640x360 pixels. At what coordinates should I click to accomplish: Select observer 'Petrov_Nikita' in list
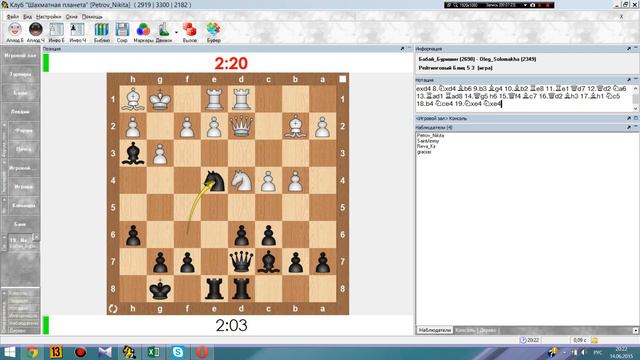[x=430, y=135]
